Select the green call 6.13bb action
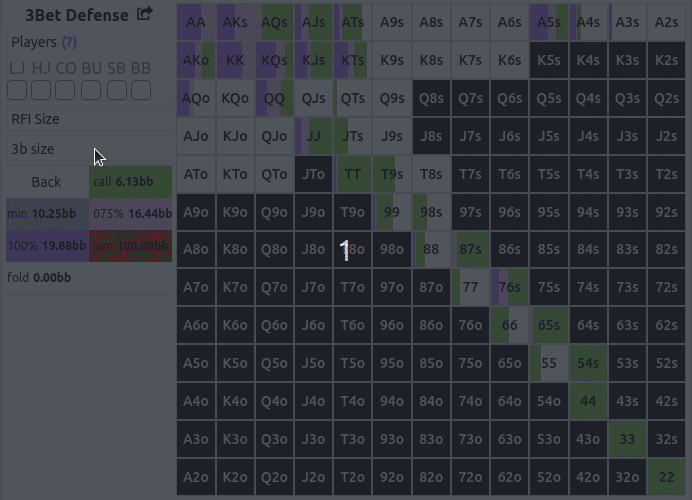Viewport: 692px width, 500px height. (131, 182)
